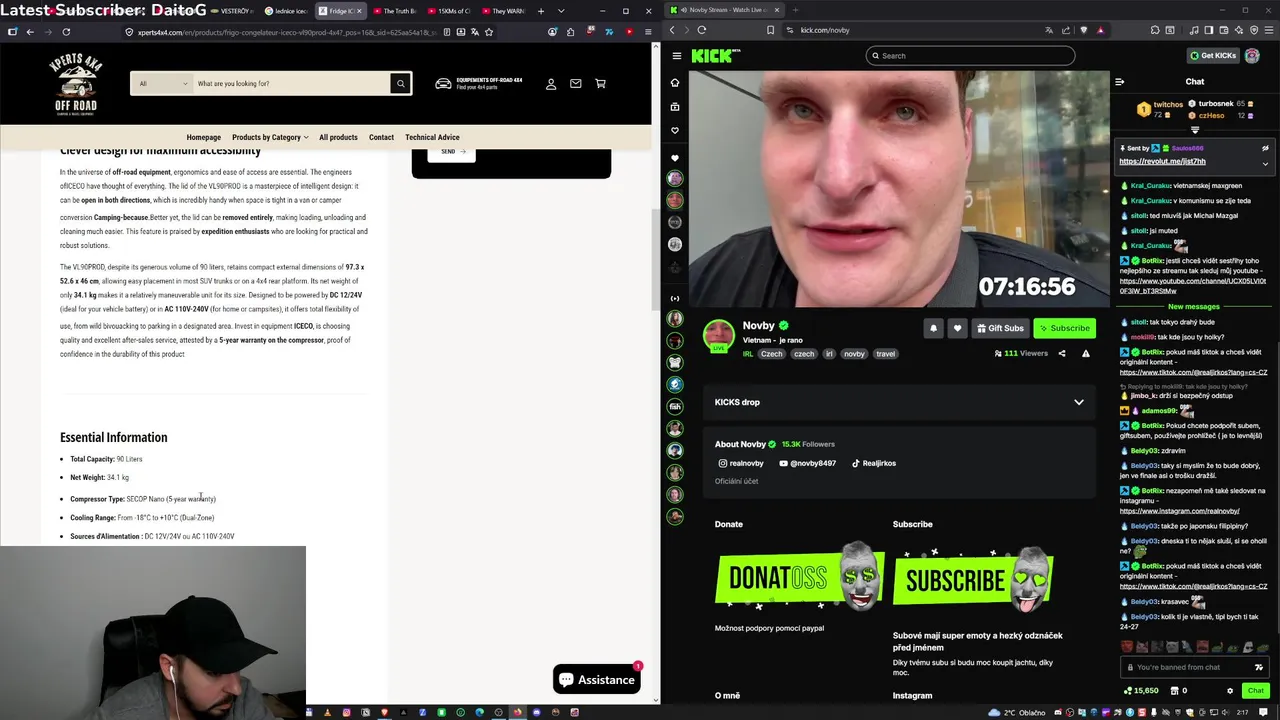Open recommended channel fish in sidebar
1280x720 pixels.
coord(675,407)
